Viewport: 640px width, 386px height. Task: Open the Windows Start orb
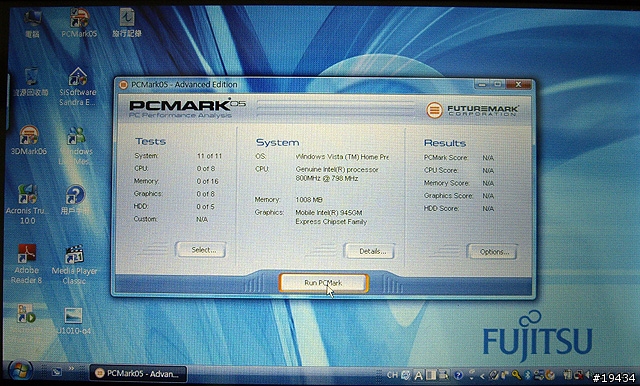click(20, 371)
